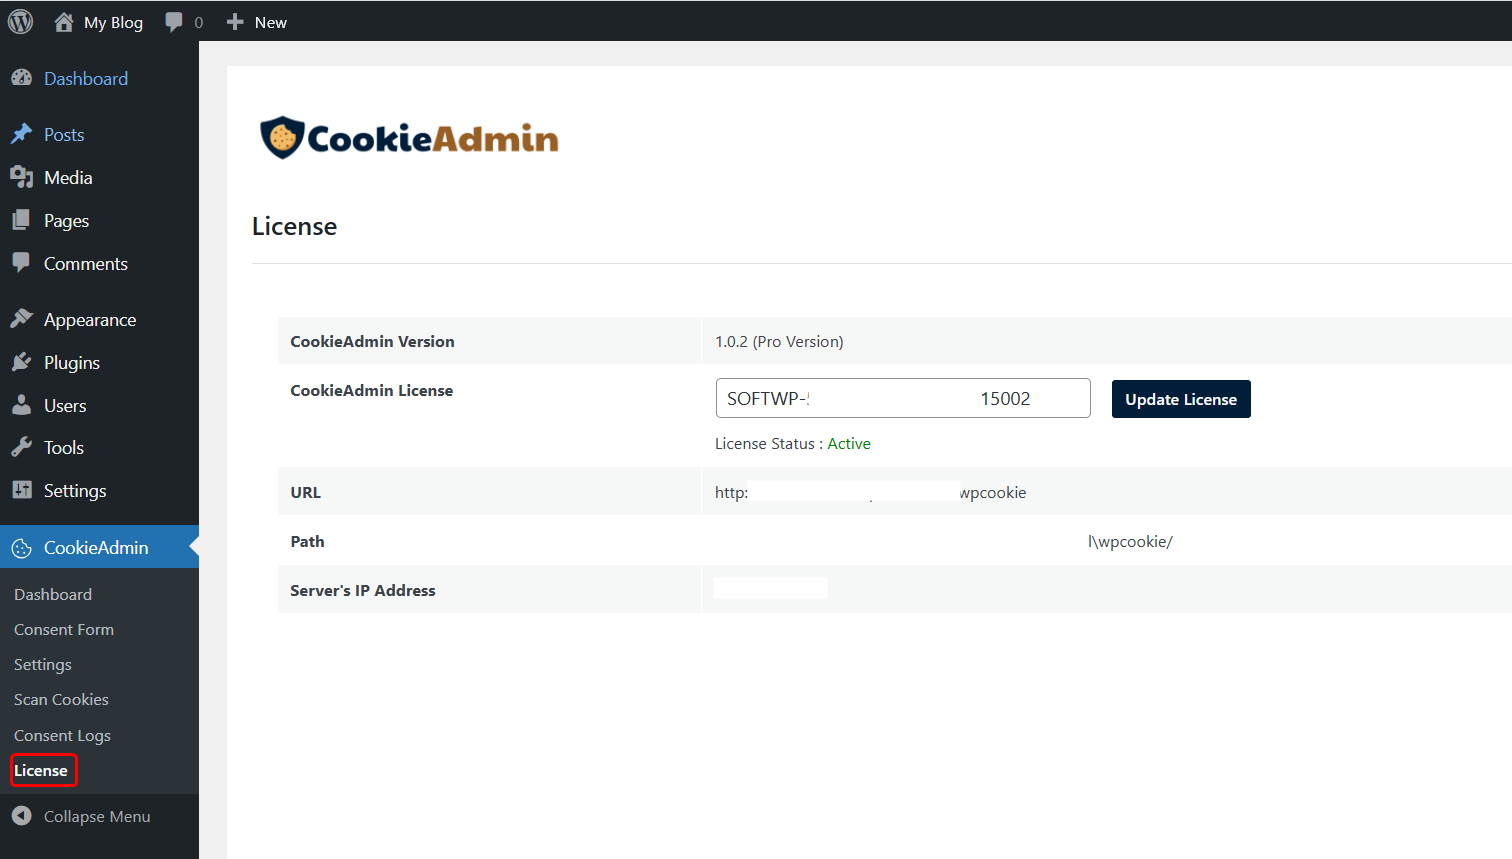The height and width of the screenshot is (859, 1512).
Task: Select the License submenu item
Action: click(x=41, y=770)
